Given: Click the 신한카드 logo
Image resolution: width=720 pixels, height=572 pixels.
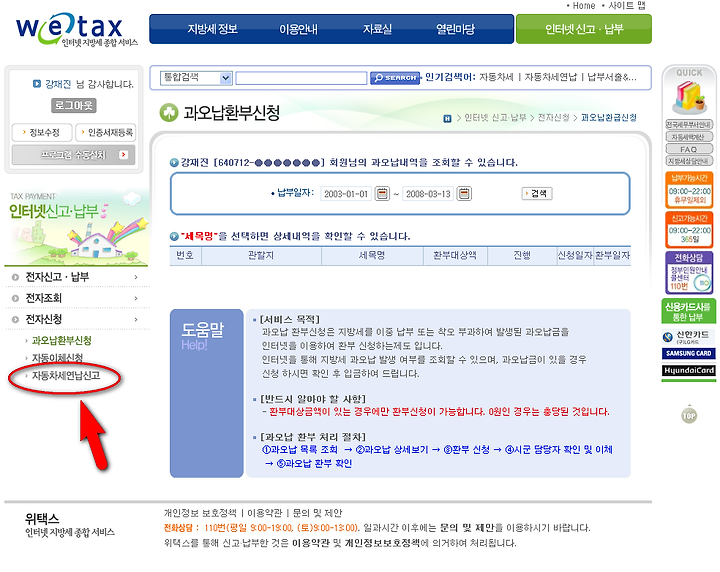Looking at the screenshot, I should (689, 336).
